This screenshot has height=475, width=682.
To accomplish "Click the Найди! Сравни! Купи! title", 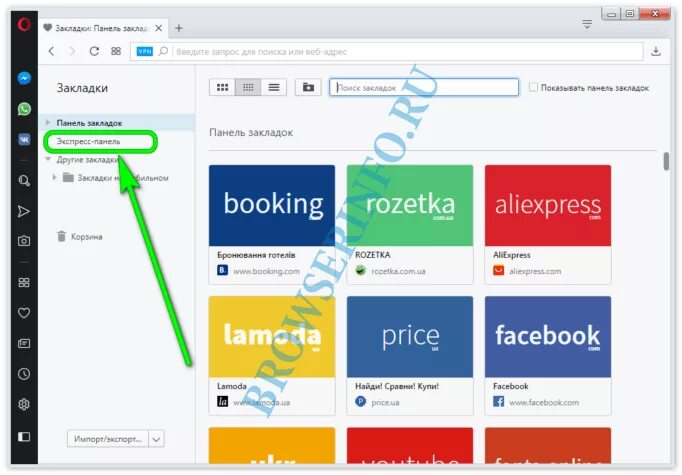I will pyautogui.click(x=397, y=386).
